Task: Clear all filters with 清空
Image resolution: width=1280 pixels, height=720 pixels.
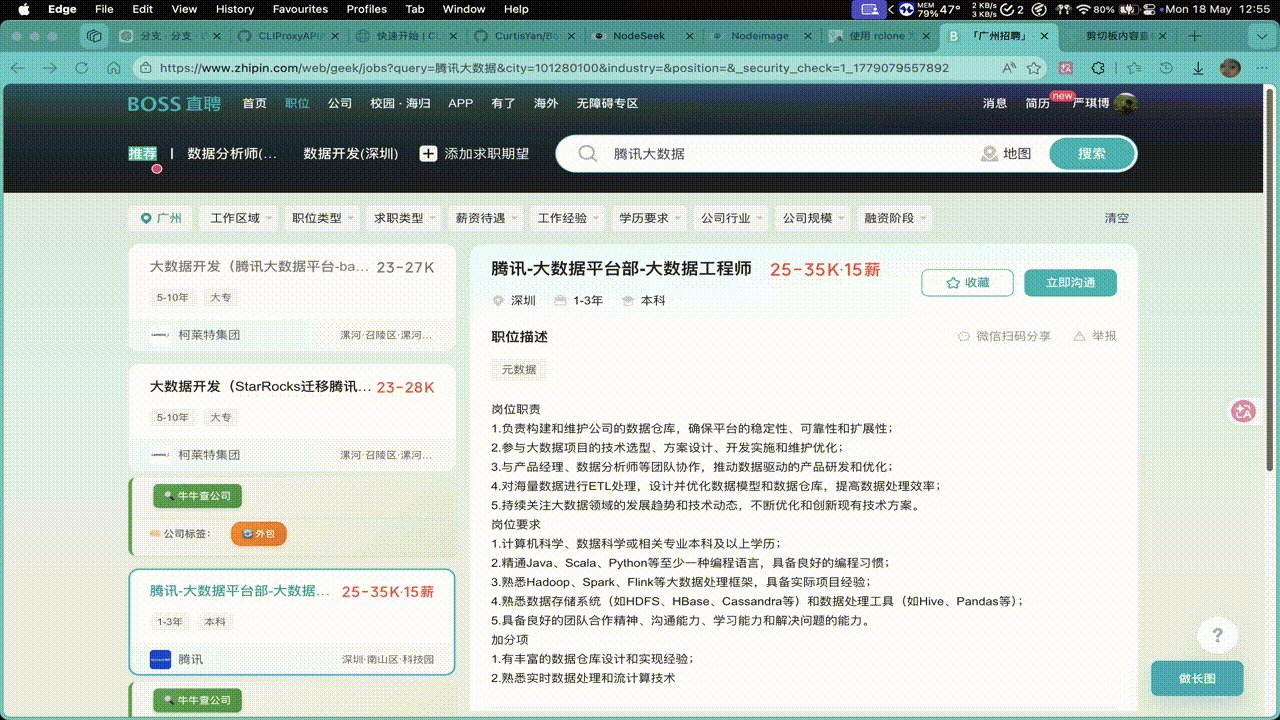Action: coord(1116,218)
